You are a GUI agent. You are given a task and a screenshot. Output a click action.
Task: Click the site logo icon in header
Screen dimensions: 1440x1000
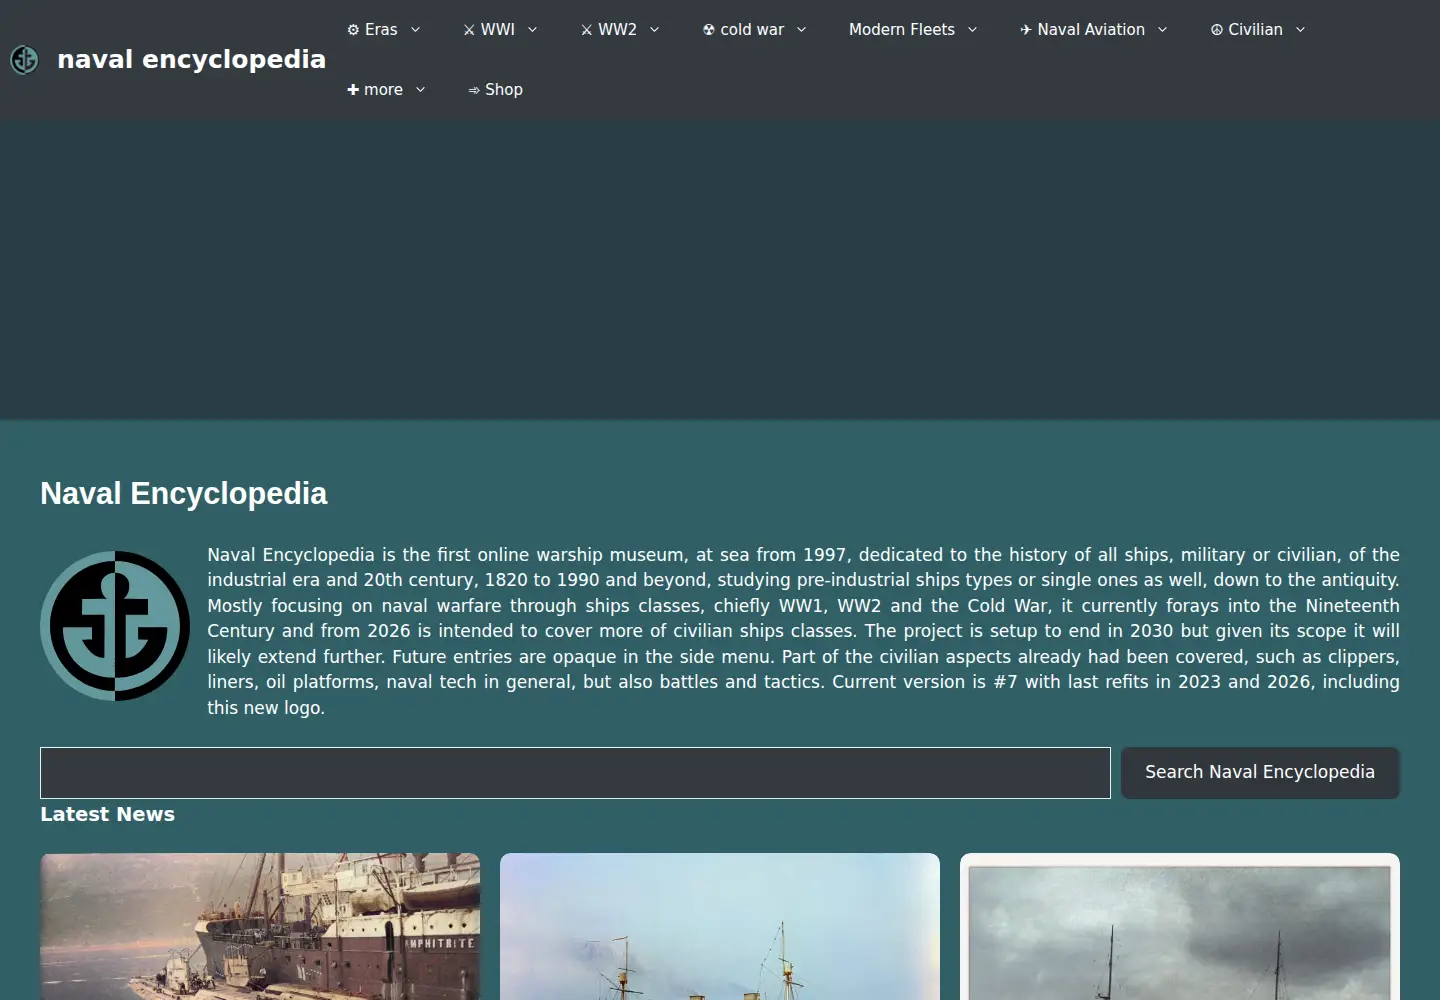coord(24,60)
